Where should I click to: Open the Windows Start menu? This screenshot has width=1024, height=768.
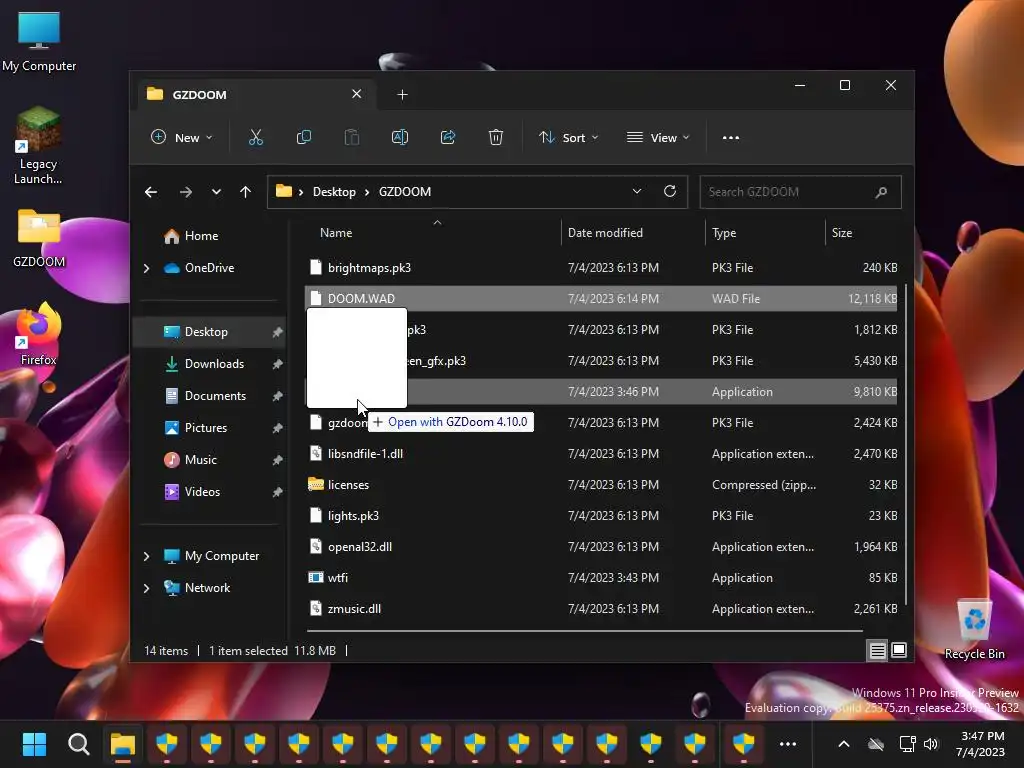click(x=35, y=744)
